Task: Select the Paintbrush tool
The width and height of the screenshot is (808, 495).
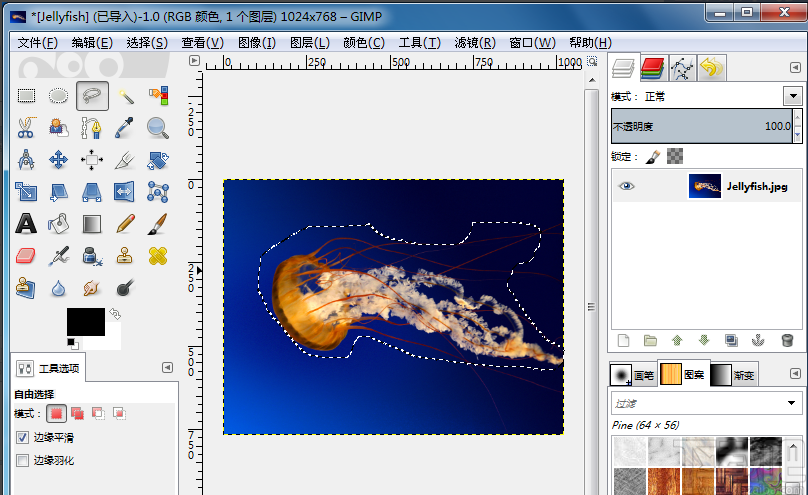Action: point(158,224)
